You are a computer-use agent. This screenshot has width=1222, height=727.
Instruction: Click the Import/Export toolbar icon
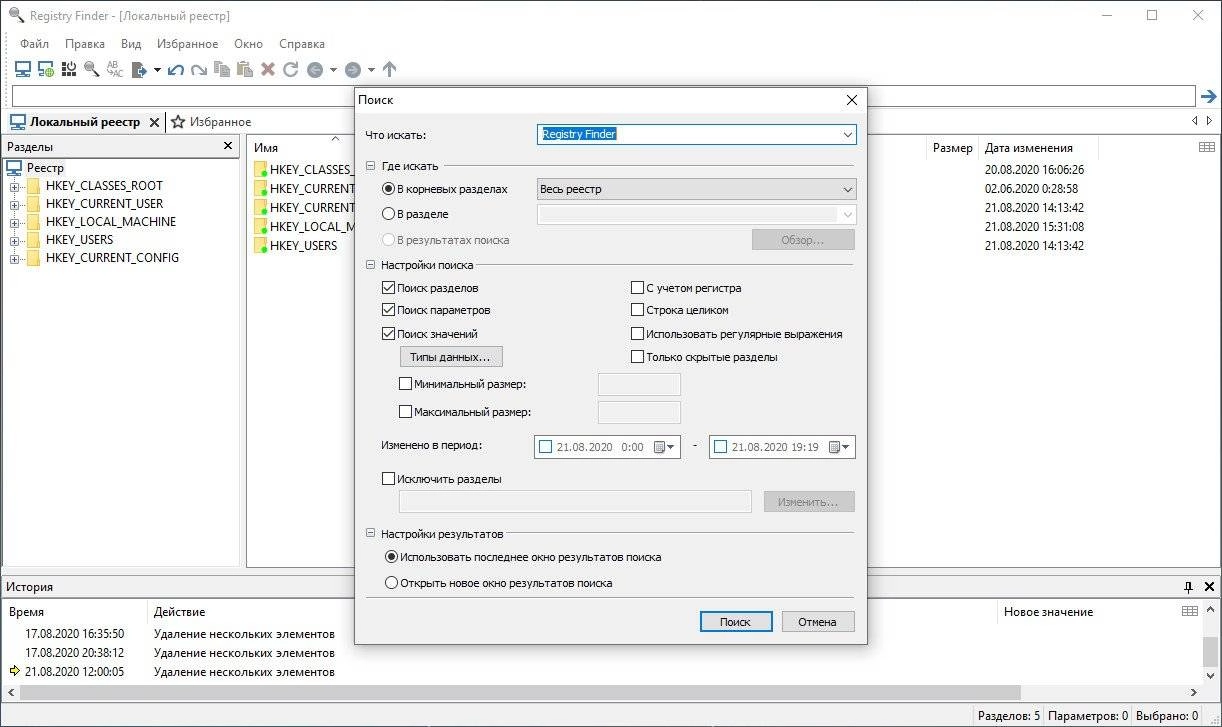[x=139, y=69]
